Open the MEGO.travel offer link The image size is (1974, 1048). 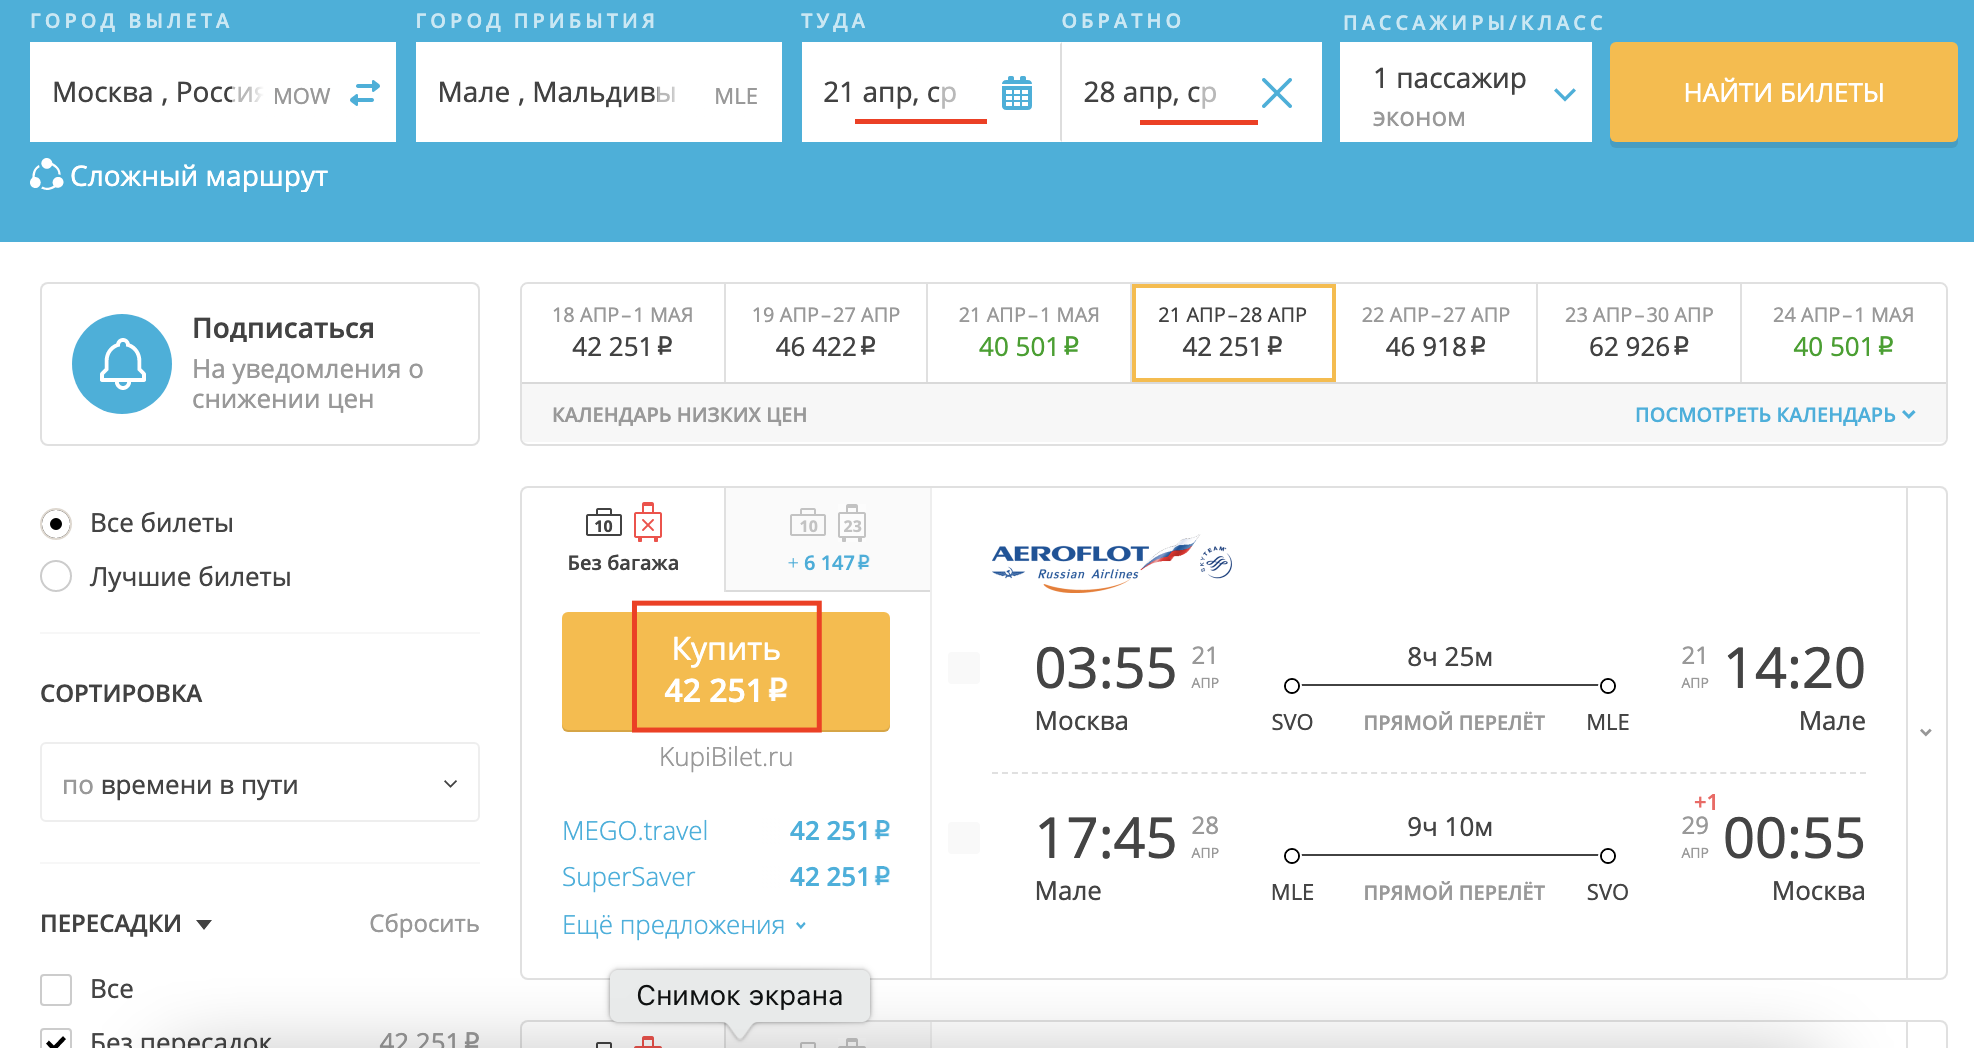point(635,830)
